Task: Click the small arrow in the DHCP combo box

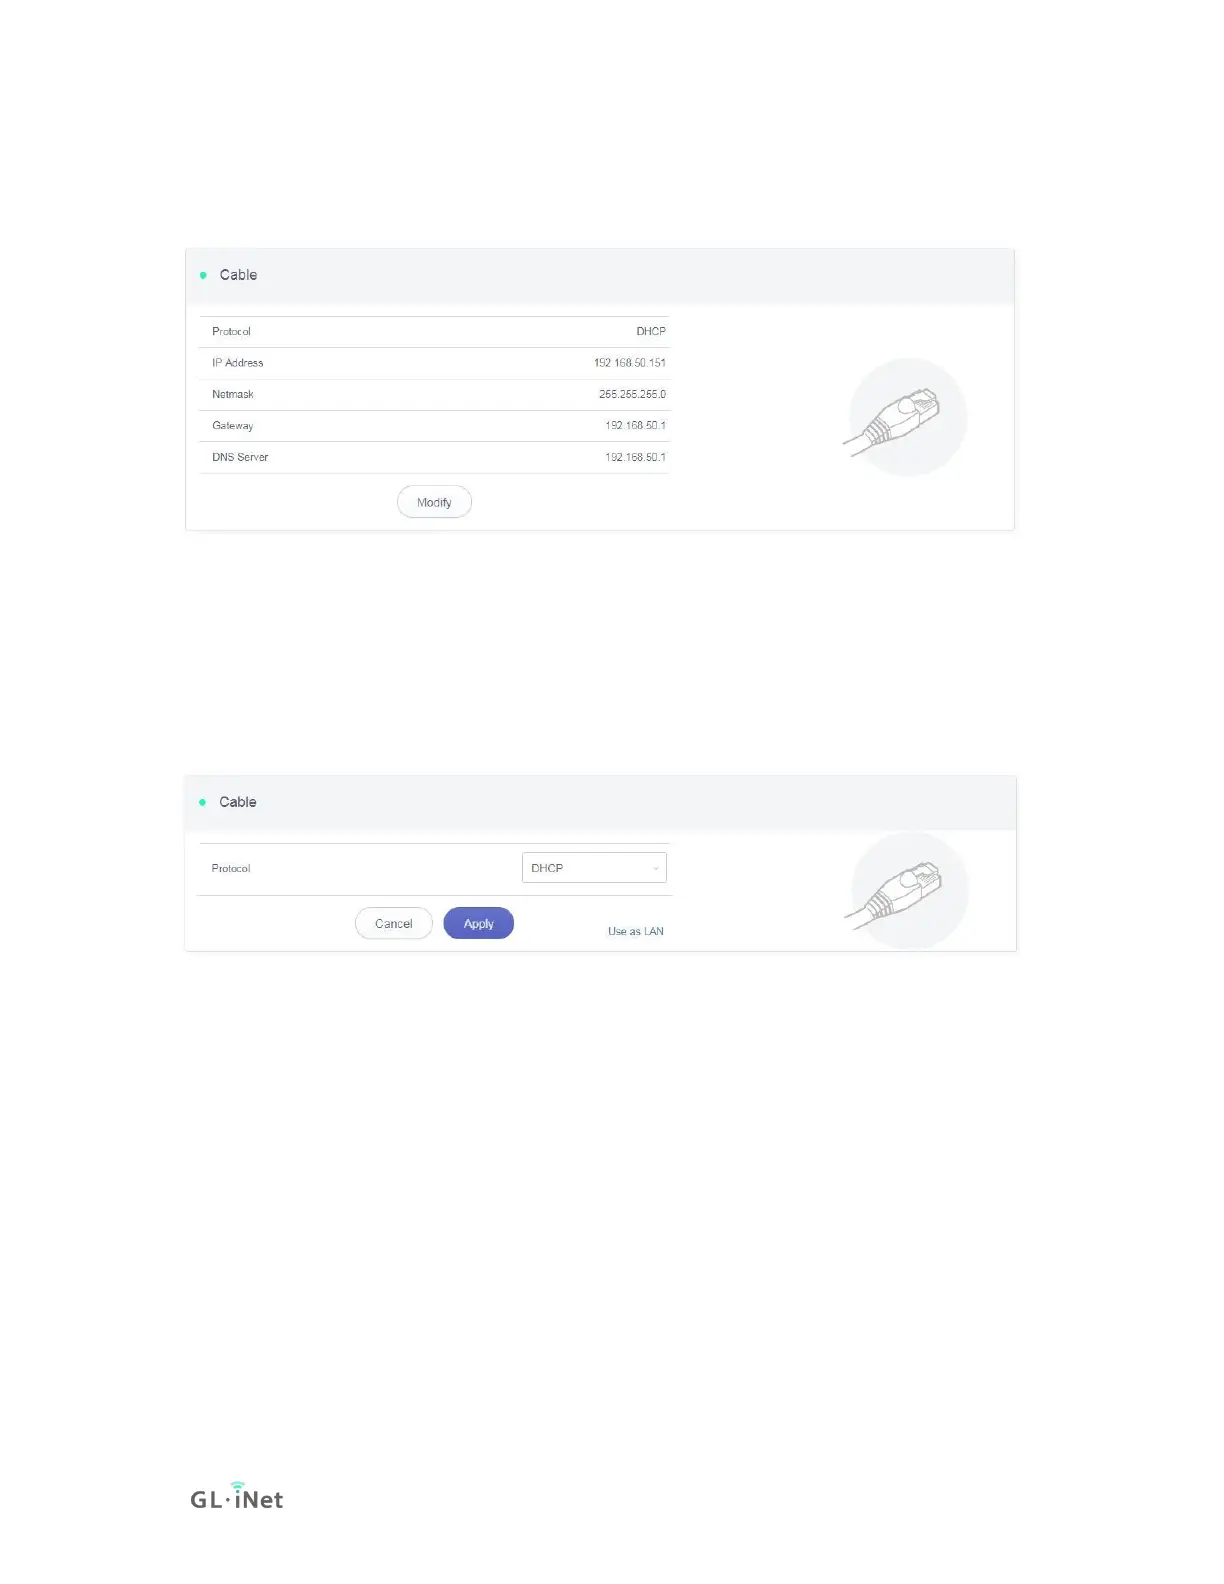Action: tap(656, 868)
